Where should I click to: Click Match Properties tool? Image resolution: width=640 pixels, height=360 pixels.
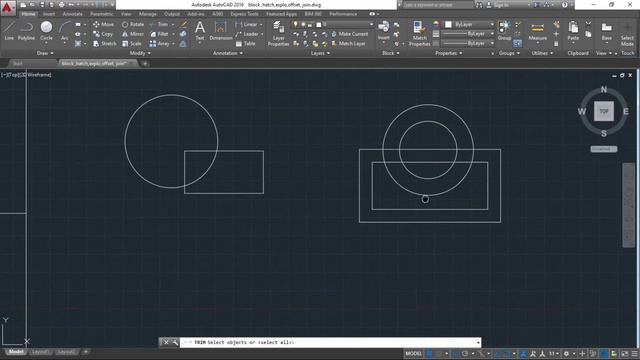coord(419,33)
